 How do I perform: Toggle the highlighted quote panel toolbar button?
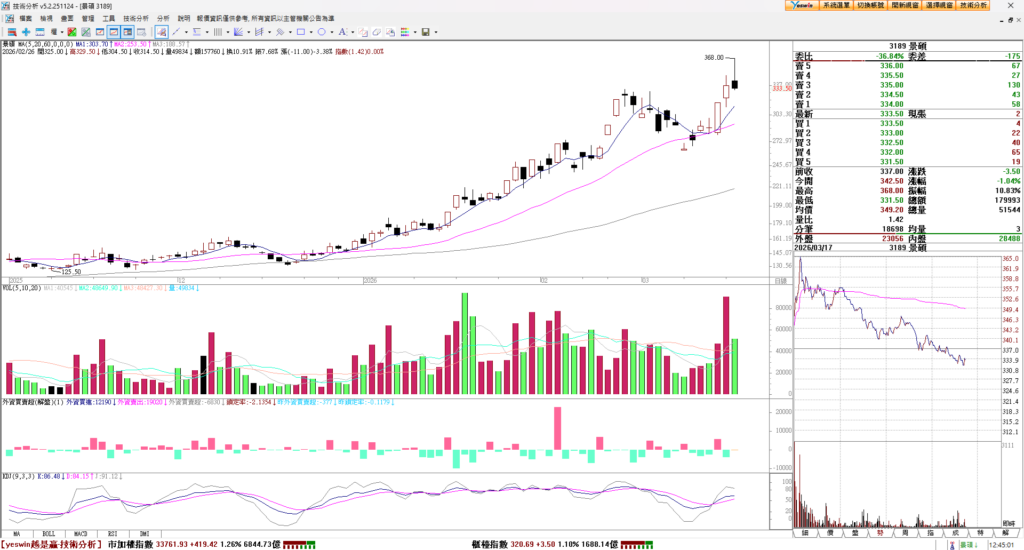tap(127, 32)
